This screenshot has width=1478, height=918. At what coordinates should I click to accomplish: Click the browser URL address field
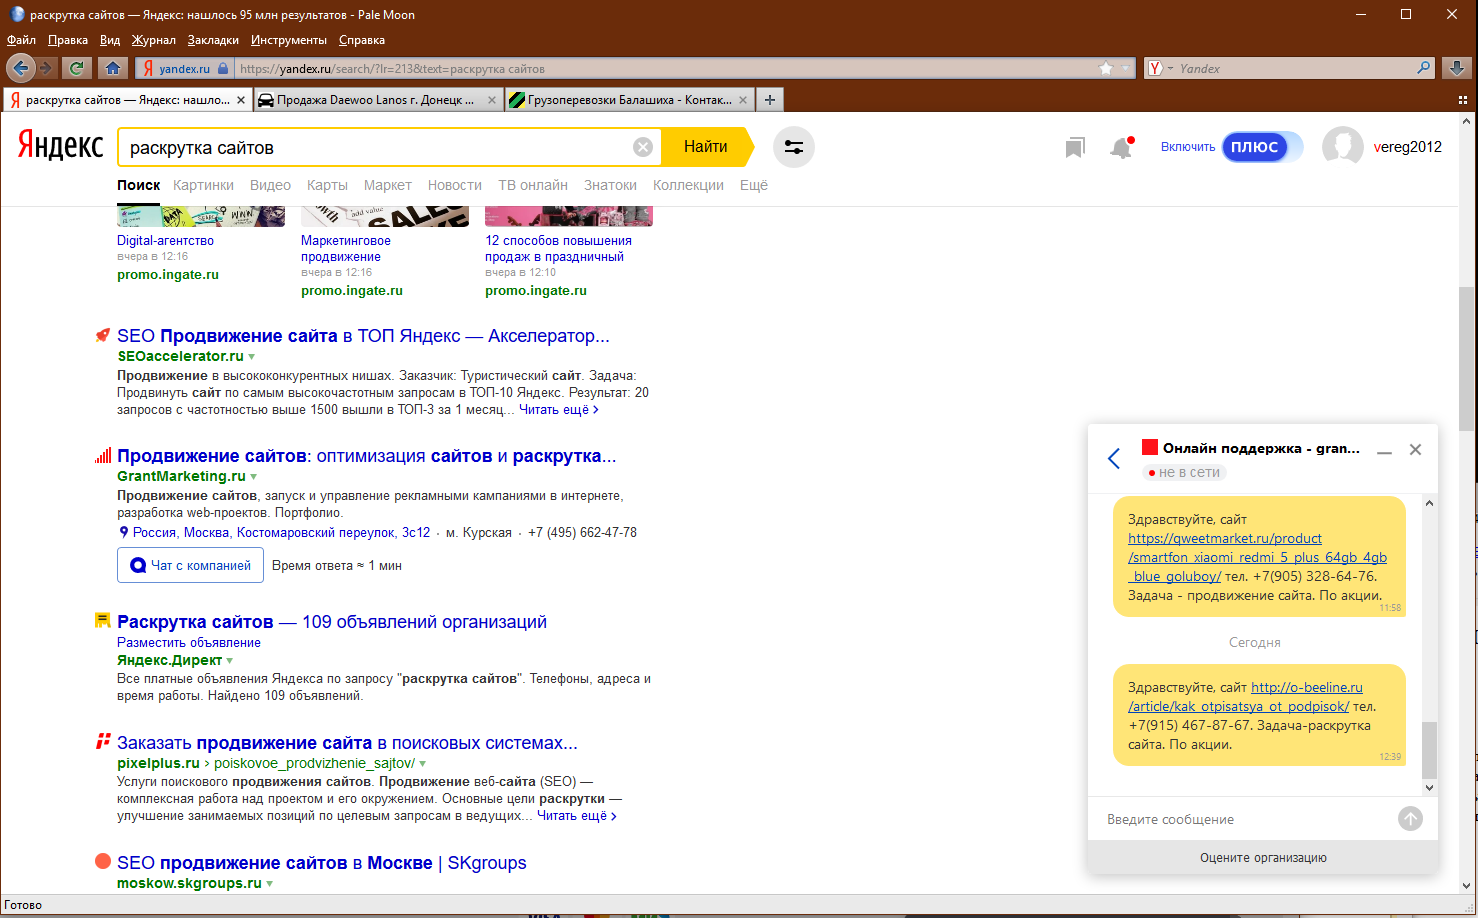(x=665, y=69)
